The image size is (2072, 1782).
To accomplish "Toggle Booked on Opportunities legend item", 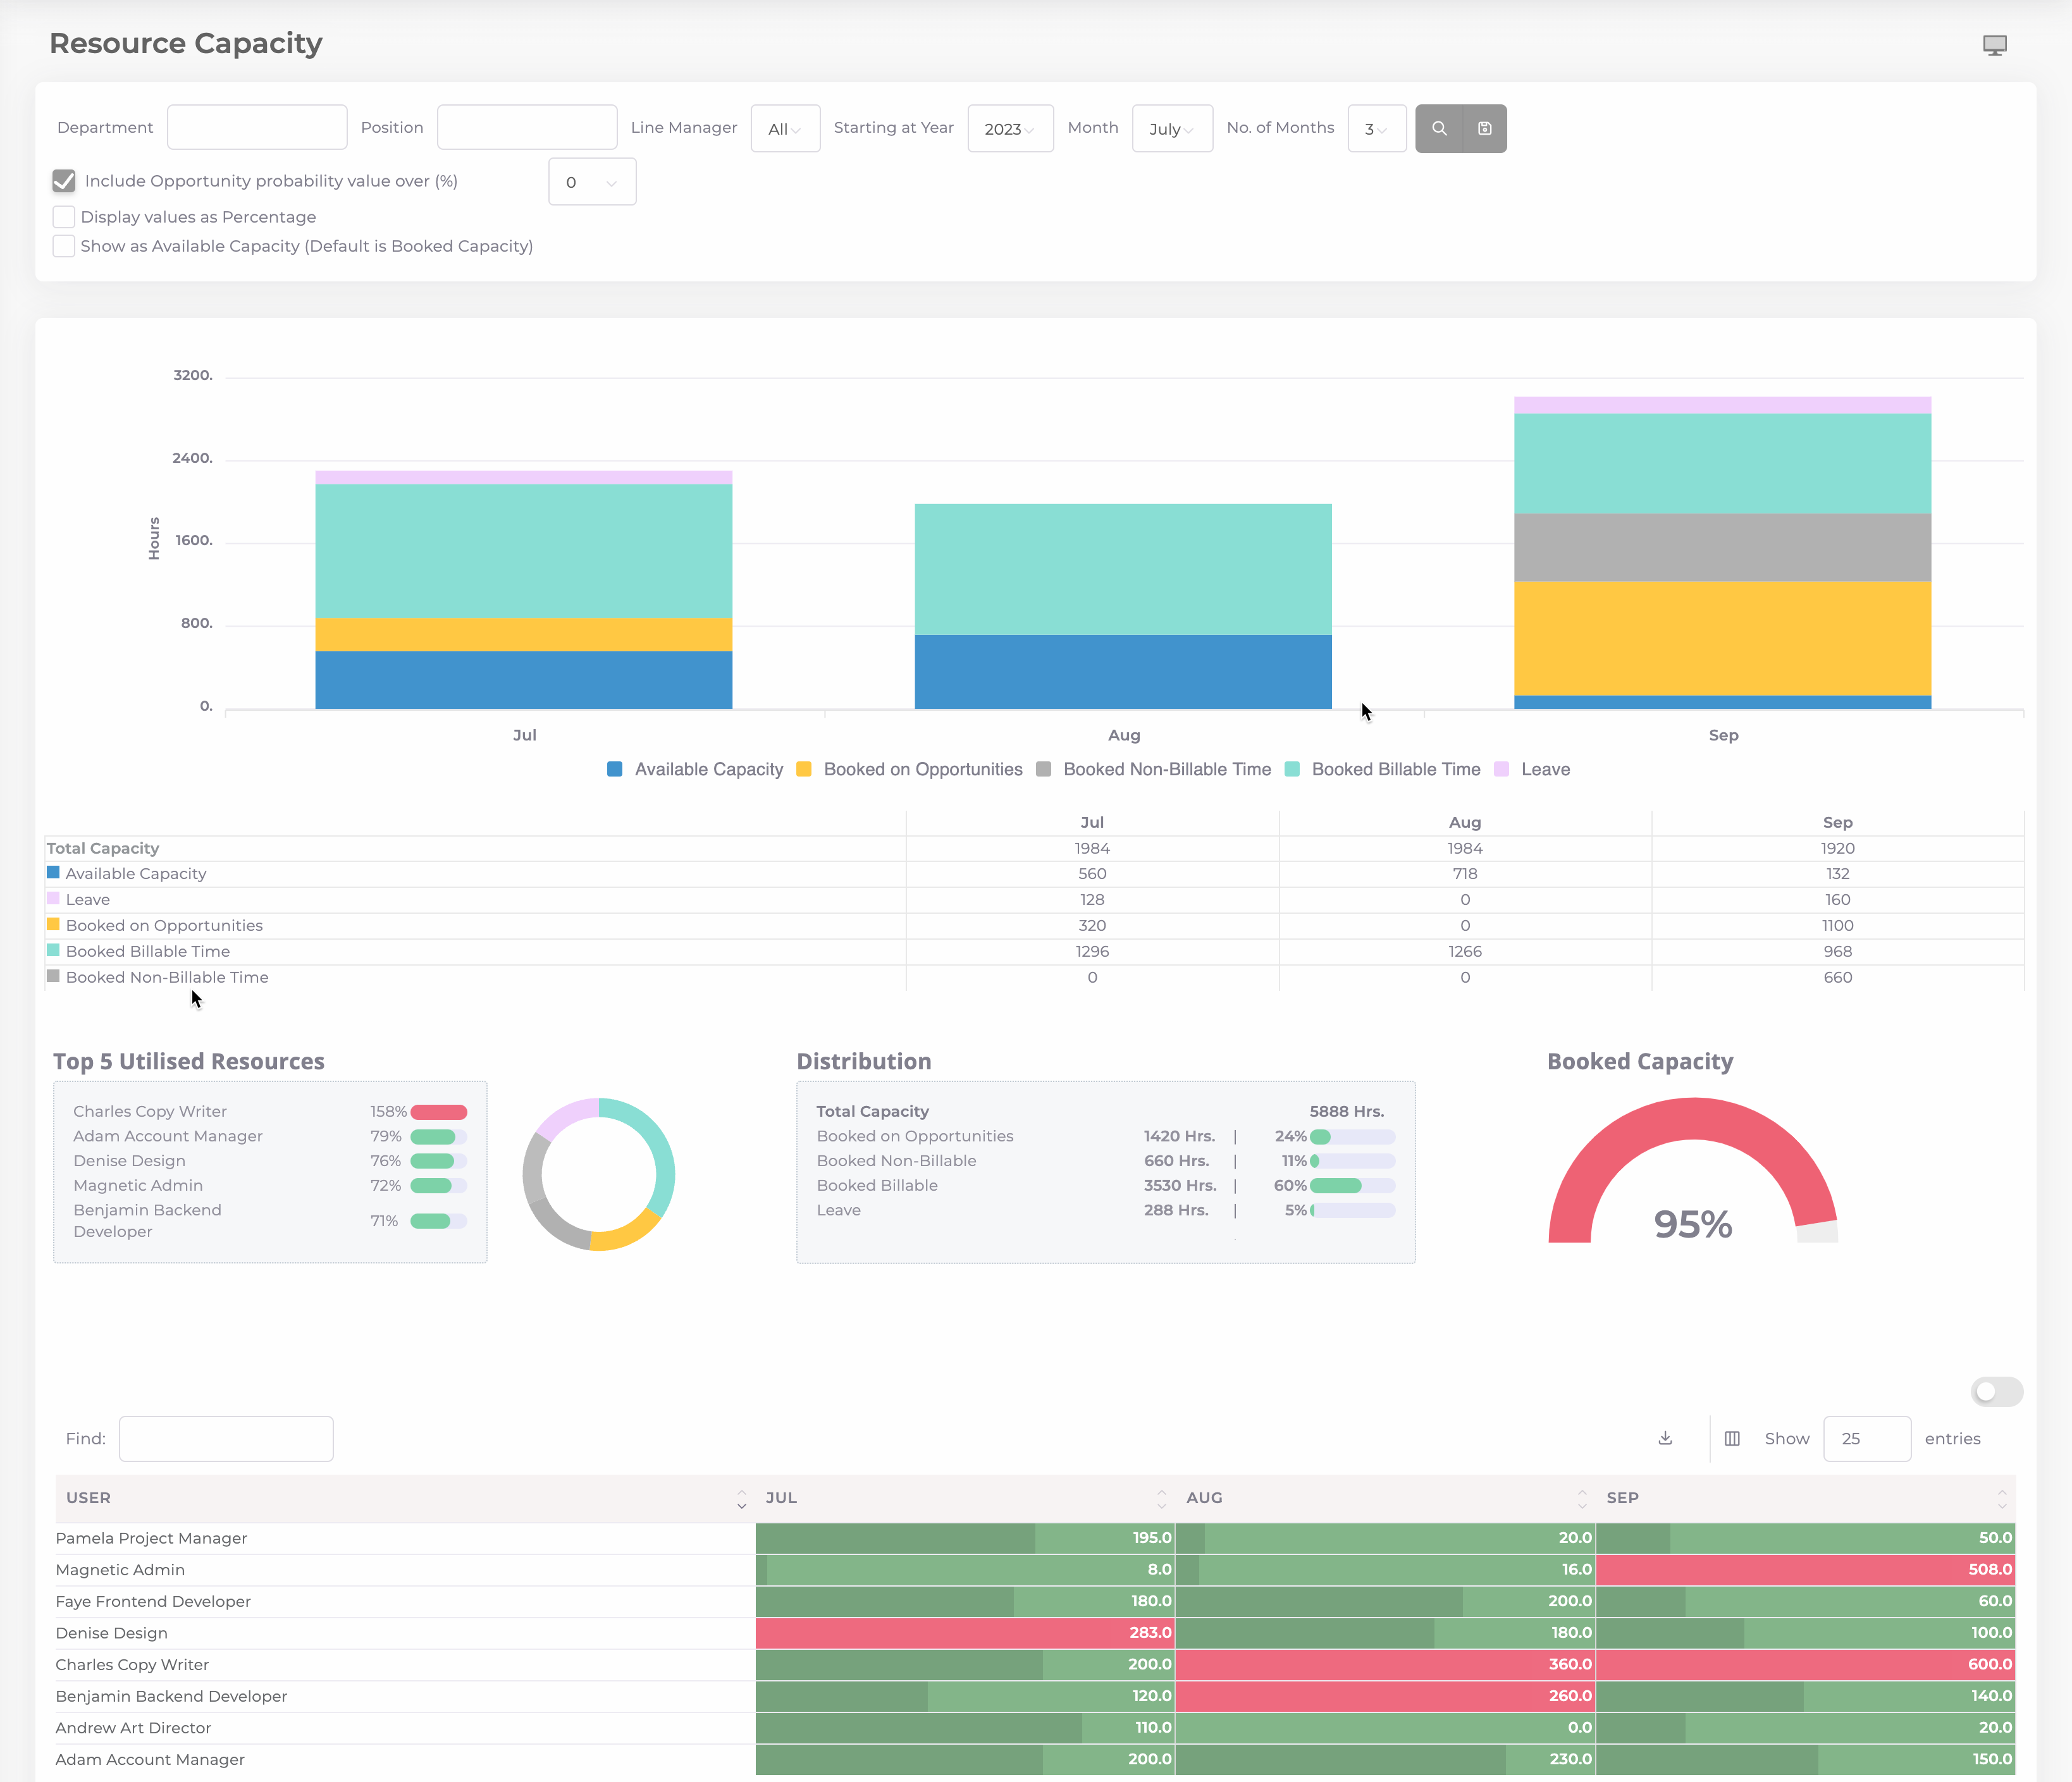I will (910, 769).
